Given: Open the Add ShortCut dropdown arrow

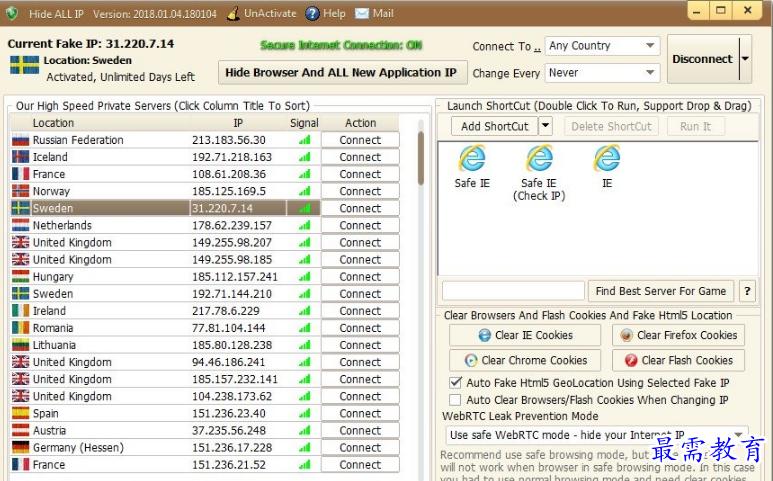Looking at the screenshot, I should [545, 126].
